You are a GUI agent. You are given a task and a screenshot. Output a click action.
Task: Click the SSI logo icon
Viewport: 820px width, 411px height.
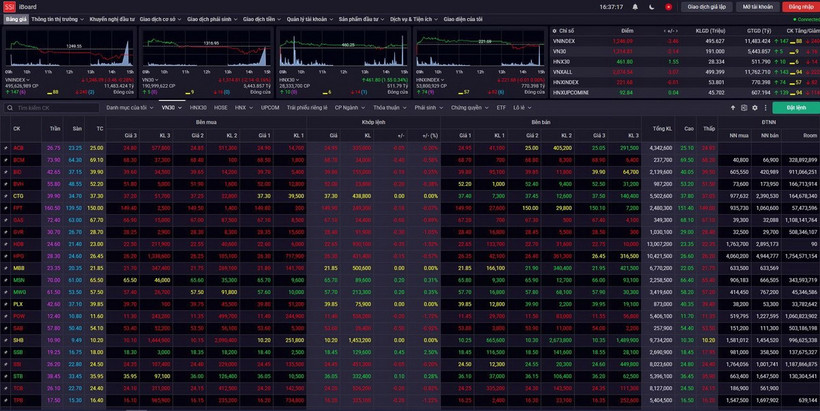9,7
